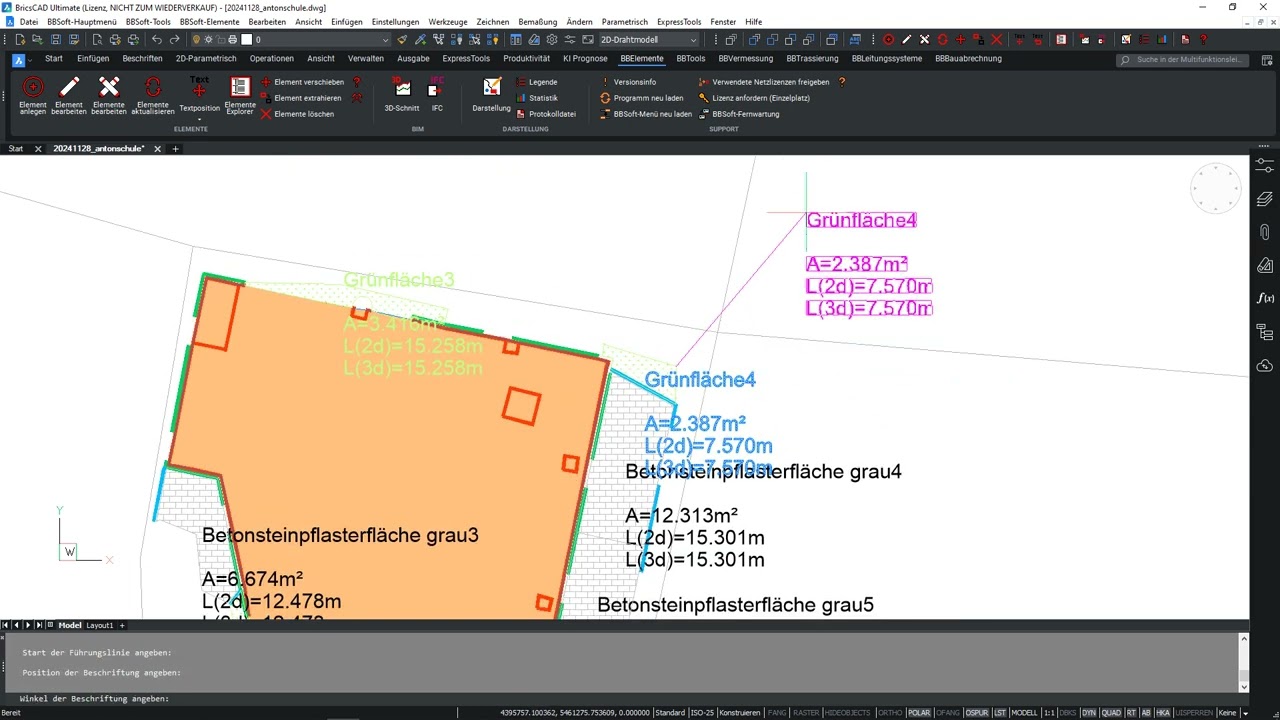Toggle MODELL space in status bar
The height and width of the screenshot is (720, 1280).
coord(1024,713)
